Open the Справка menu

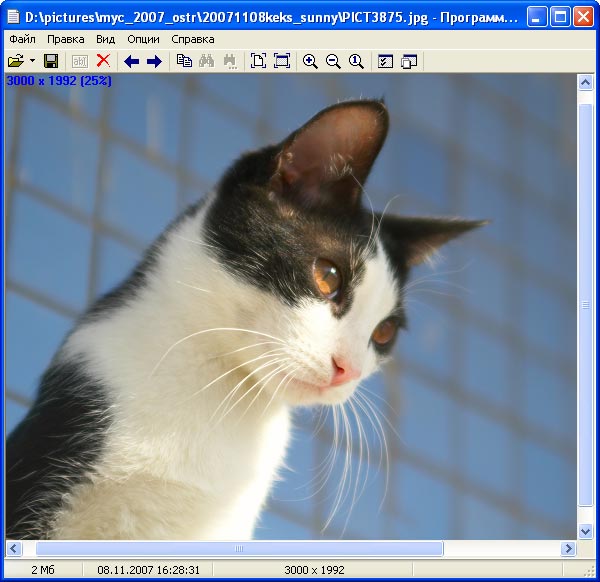click(193, 39)
